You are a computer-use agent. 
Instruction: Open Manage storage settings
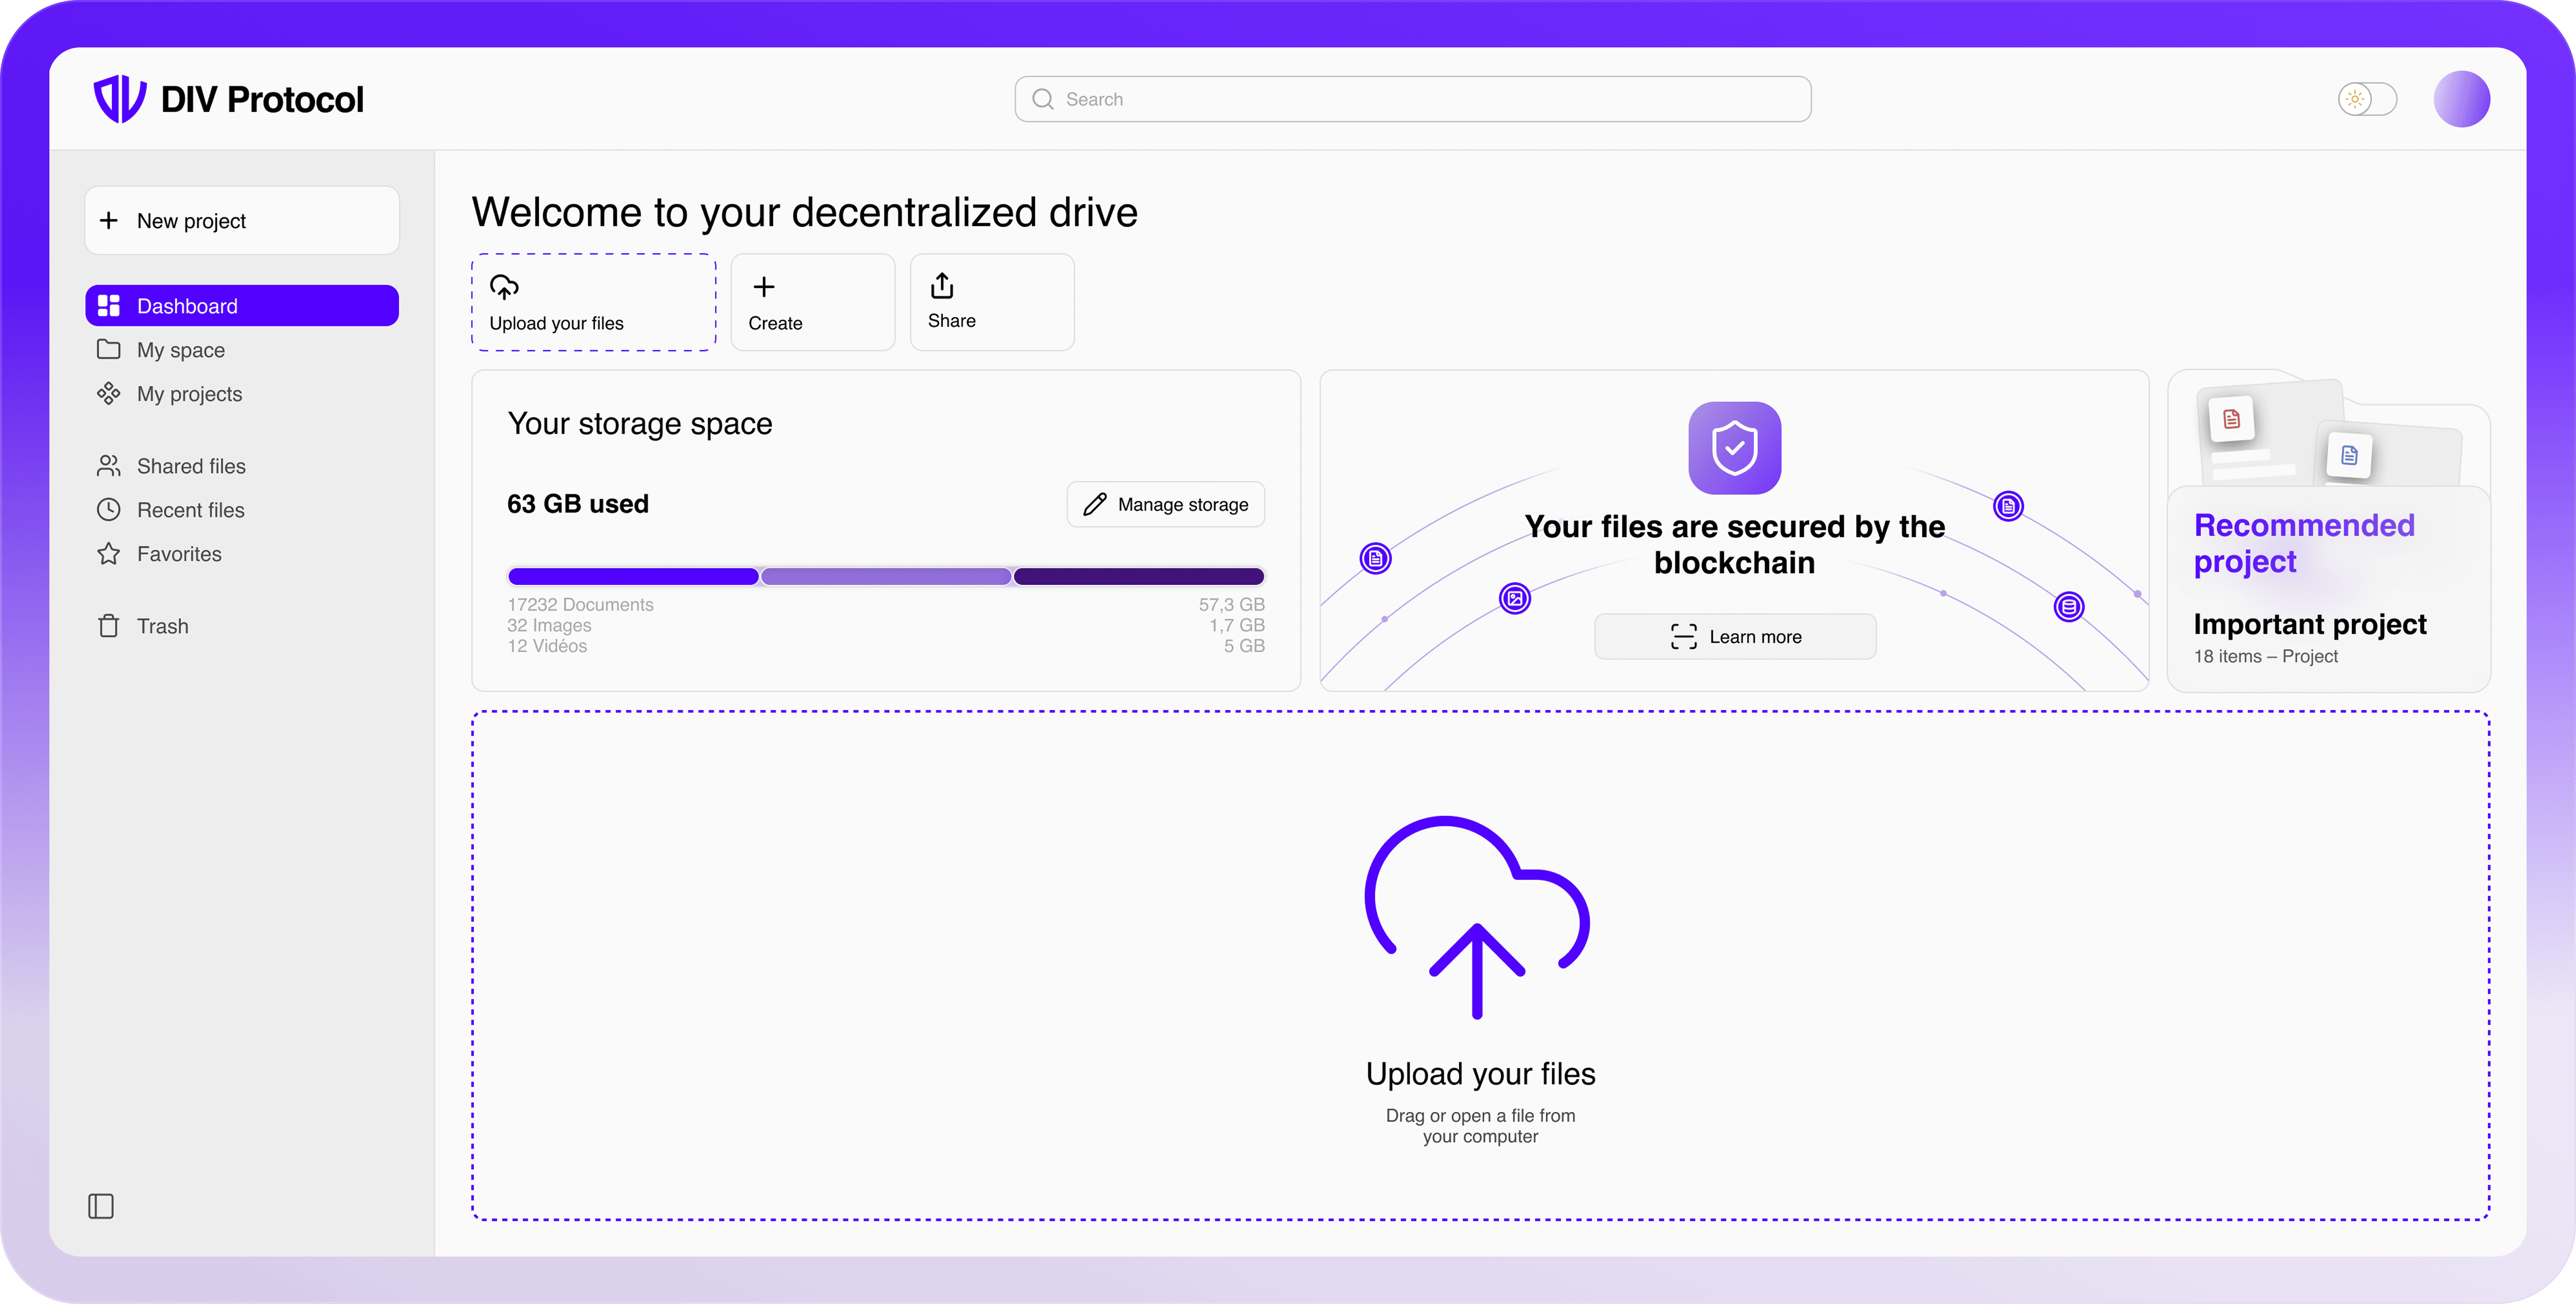click(x=1164, y=504)
